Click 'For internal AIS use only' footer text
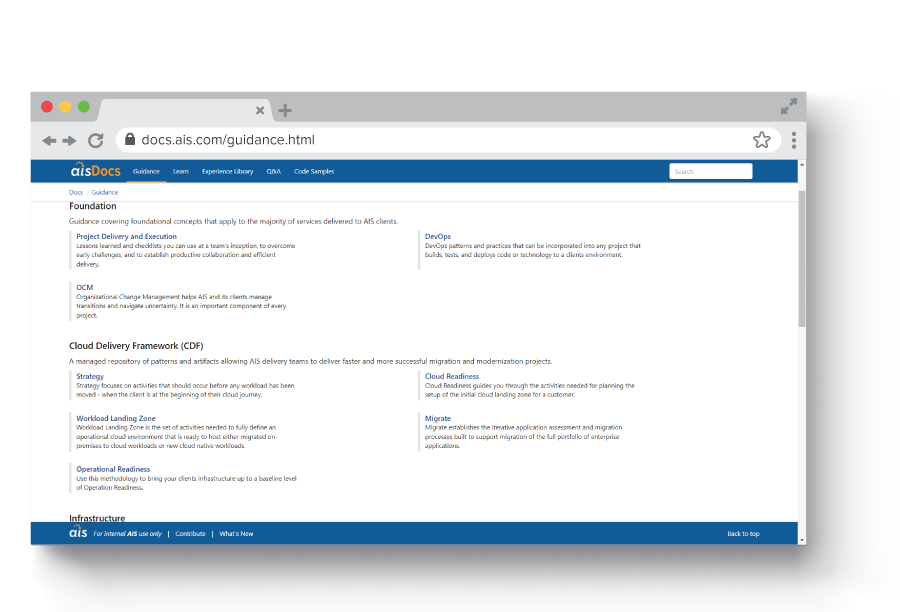 tap(127, 534)
